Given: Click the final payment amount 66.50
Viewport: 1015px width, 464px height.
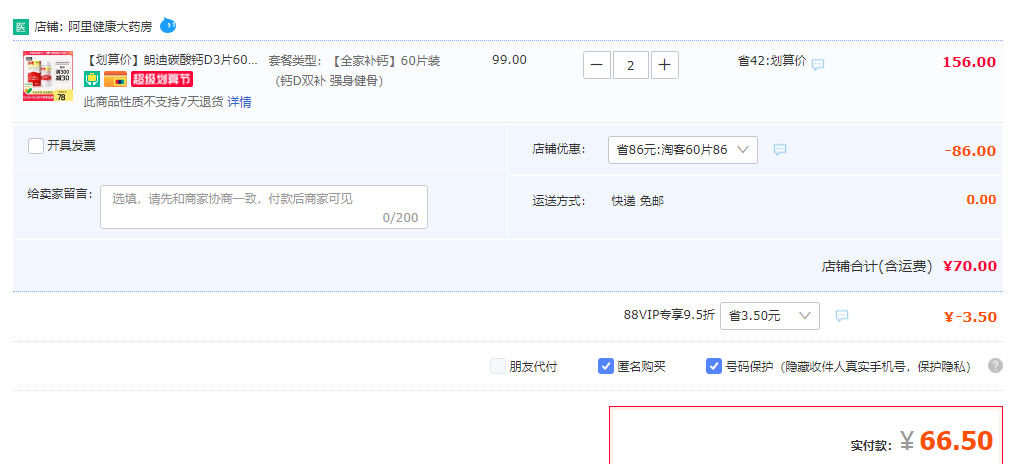Looking at the screenshot, I should tap(956, 441).
